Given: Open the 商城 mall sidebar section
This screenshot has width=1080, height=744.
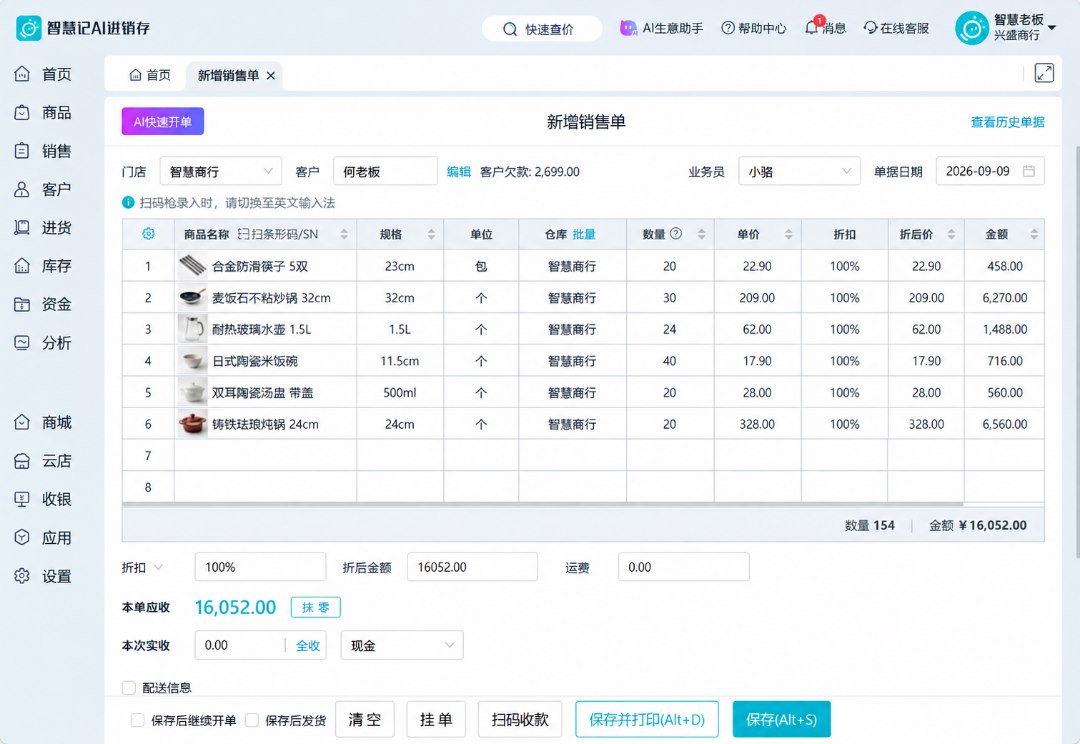Looking at the screenshot, I should pyautogui.click(x=43, y=422).
